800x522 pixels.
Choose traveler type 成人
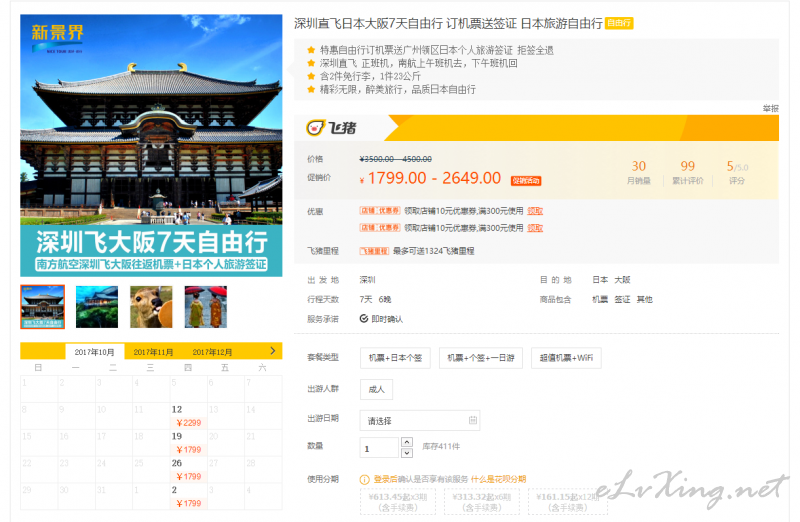click(x=377, y=389)
